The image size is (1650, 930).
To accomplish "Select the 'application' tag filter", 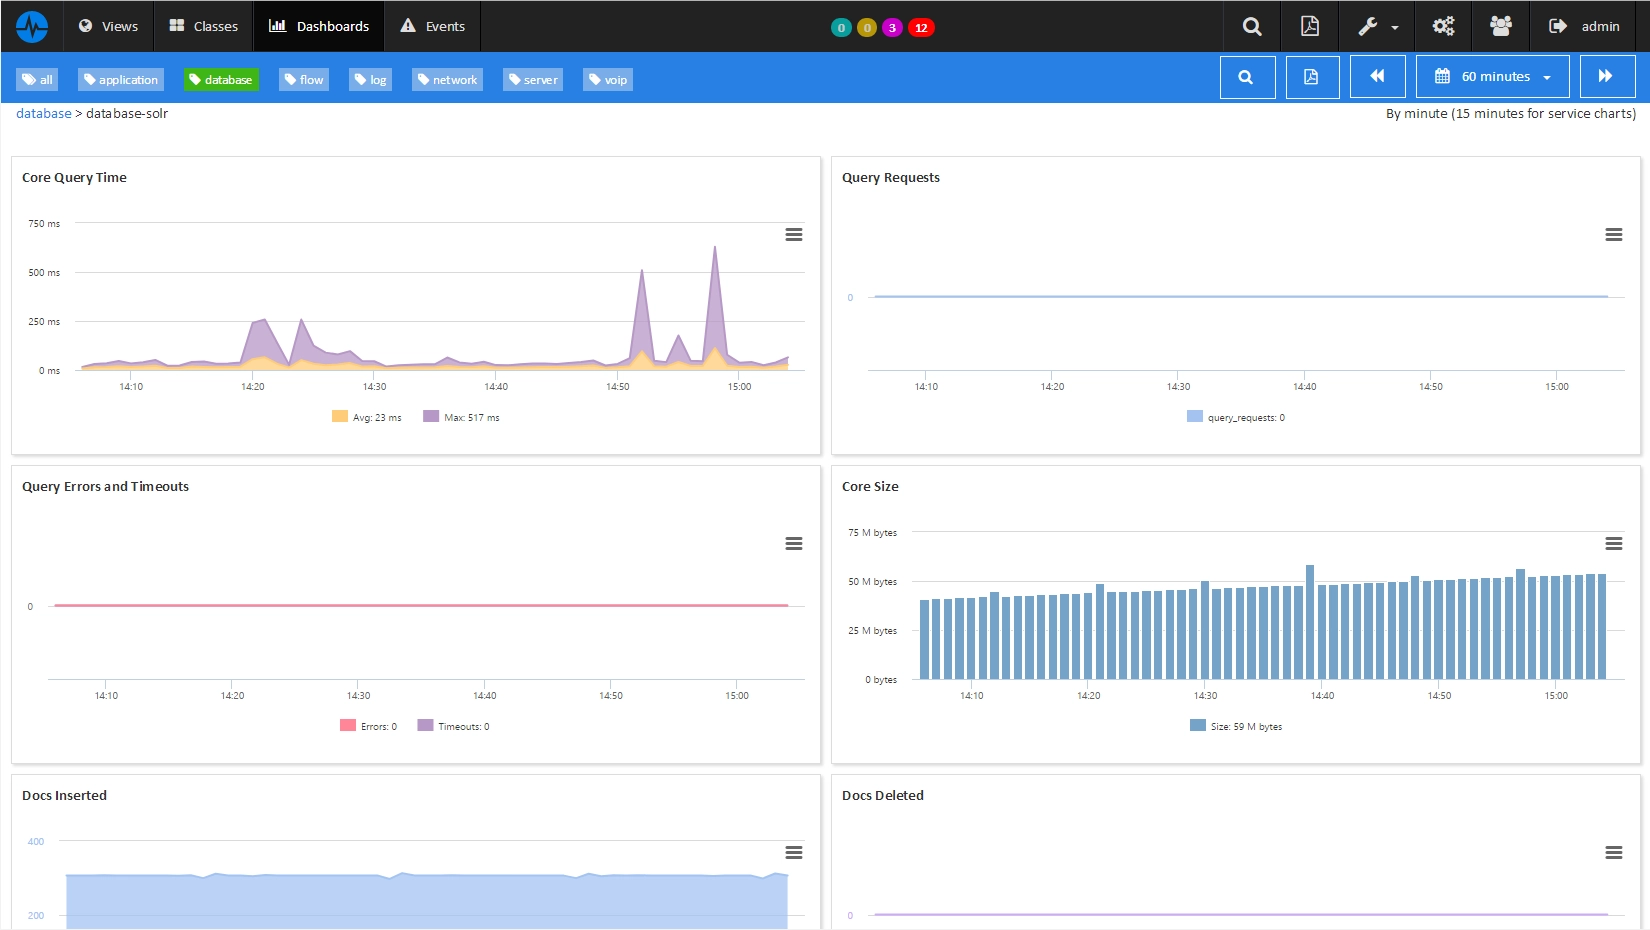I will click(x=121, y=80).
